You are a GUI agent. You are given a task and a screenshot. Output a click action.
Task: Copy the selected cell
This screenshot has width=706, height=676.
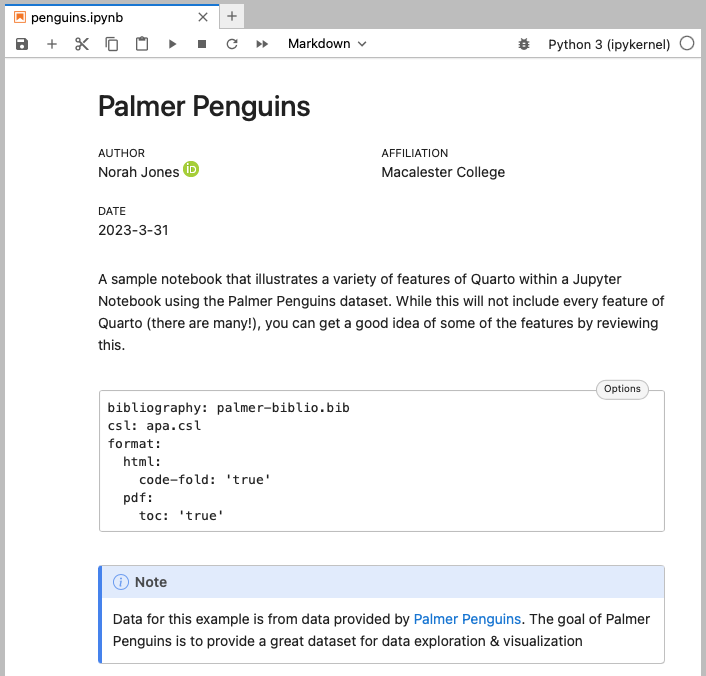[112, 44]
